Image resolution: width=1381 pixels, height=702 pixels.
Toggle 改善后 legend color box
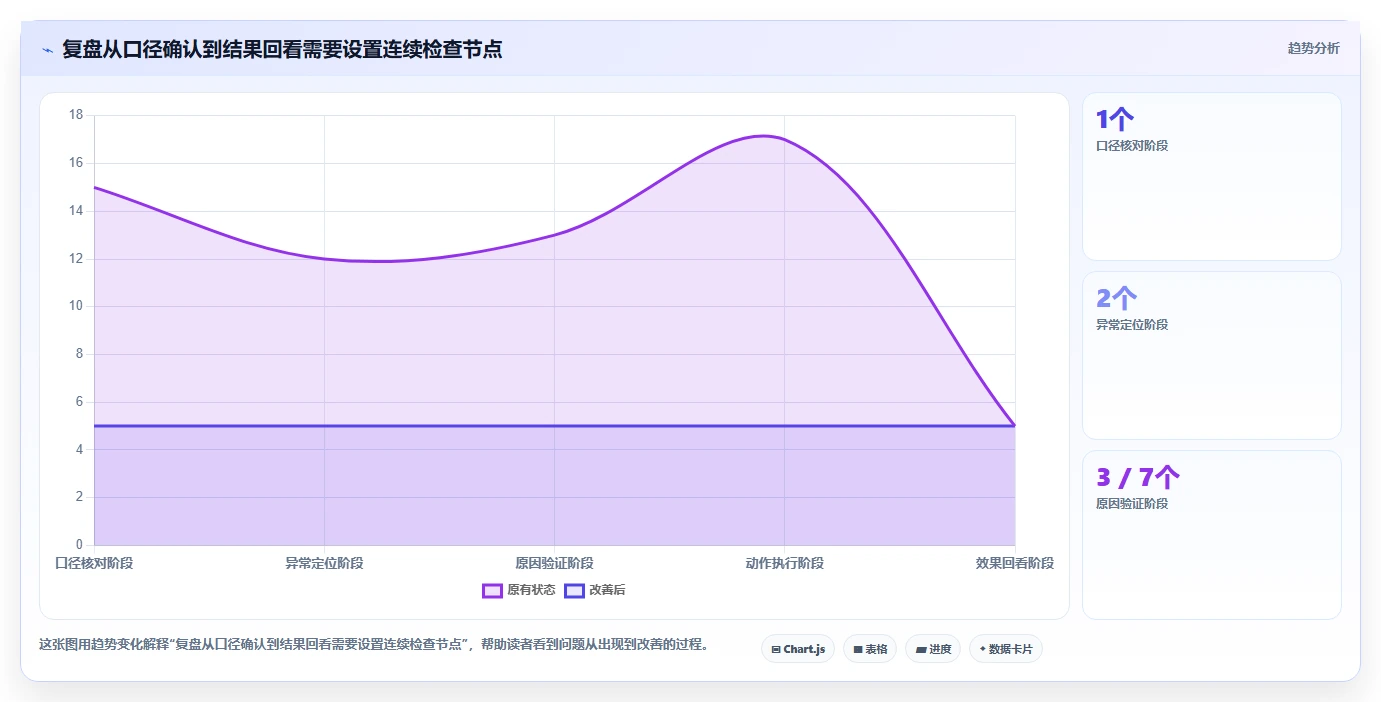coord(574,590)
